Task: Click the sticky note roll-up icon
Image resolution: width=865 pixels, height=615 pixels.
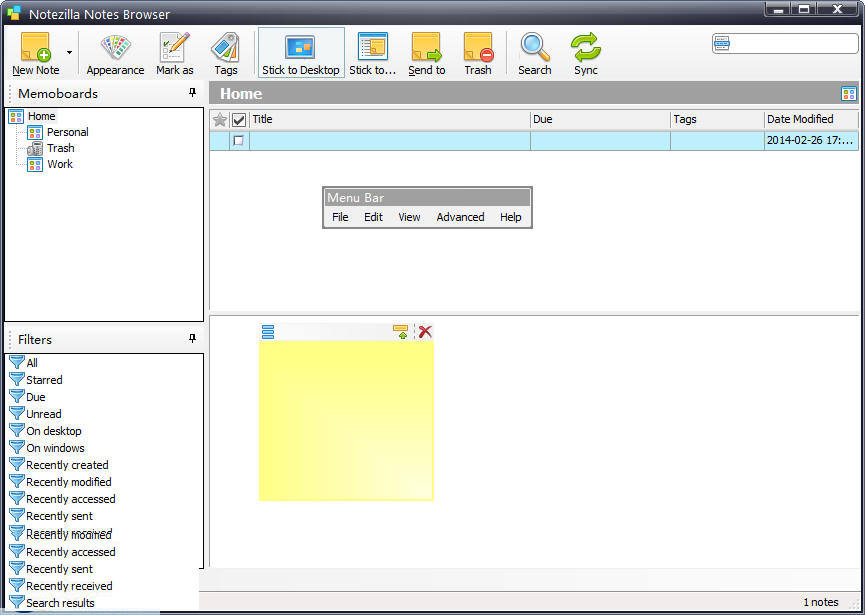Action: pyautogui.click(x=401, y=332)
